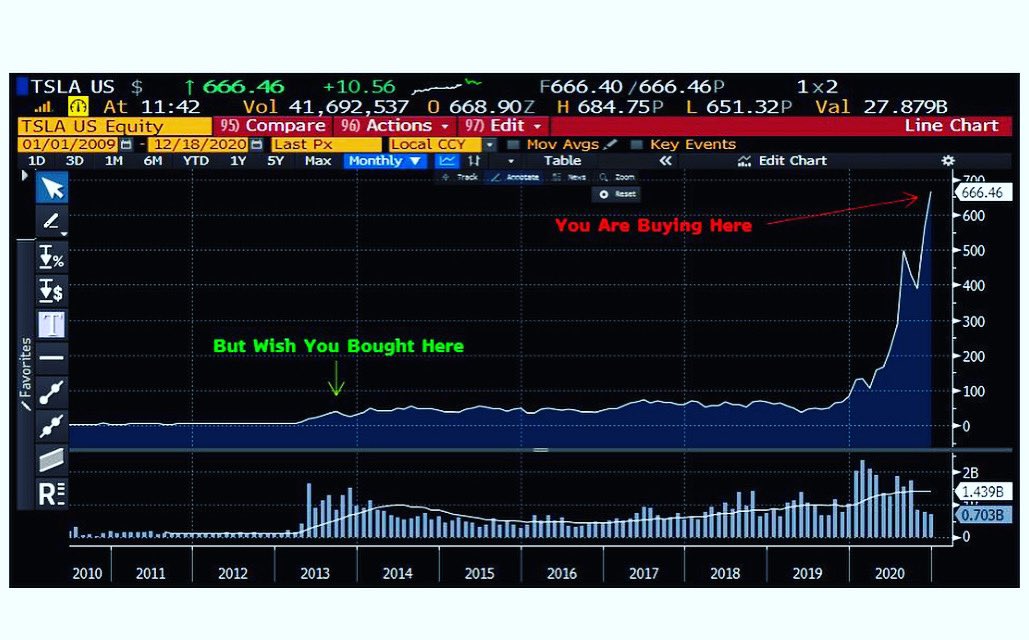Select the 6M range
This screenshot has height=640, width=1029.
152,161
